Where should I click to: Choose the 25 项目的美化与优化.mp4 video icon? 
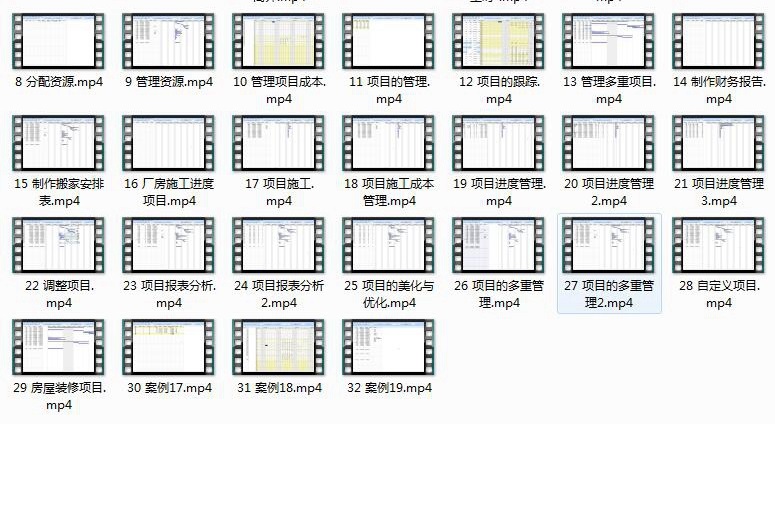389,246
